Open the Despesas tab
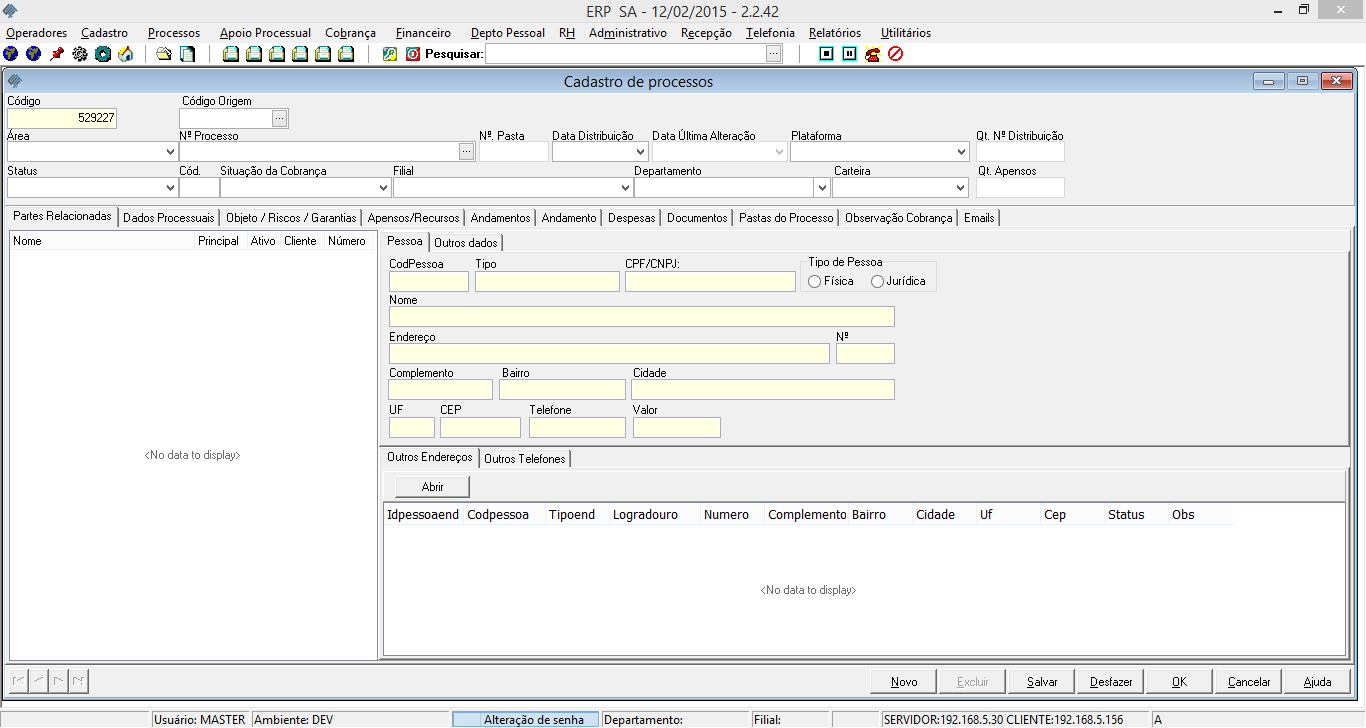1366x728 pixels. pyautogui.click(x=632, y=218)
